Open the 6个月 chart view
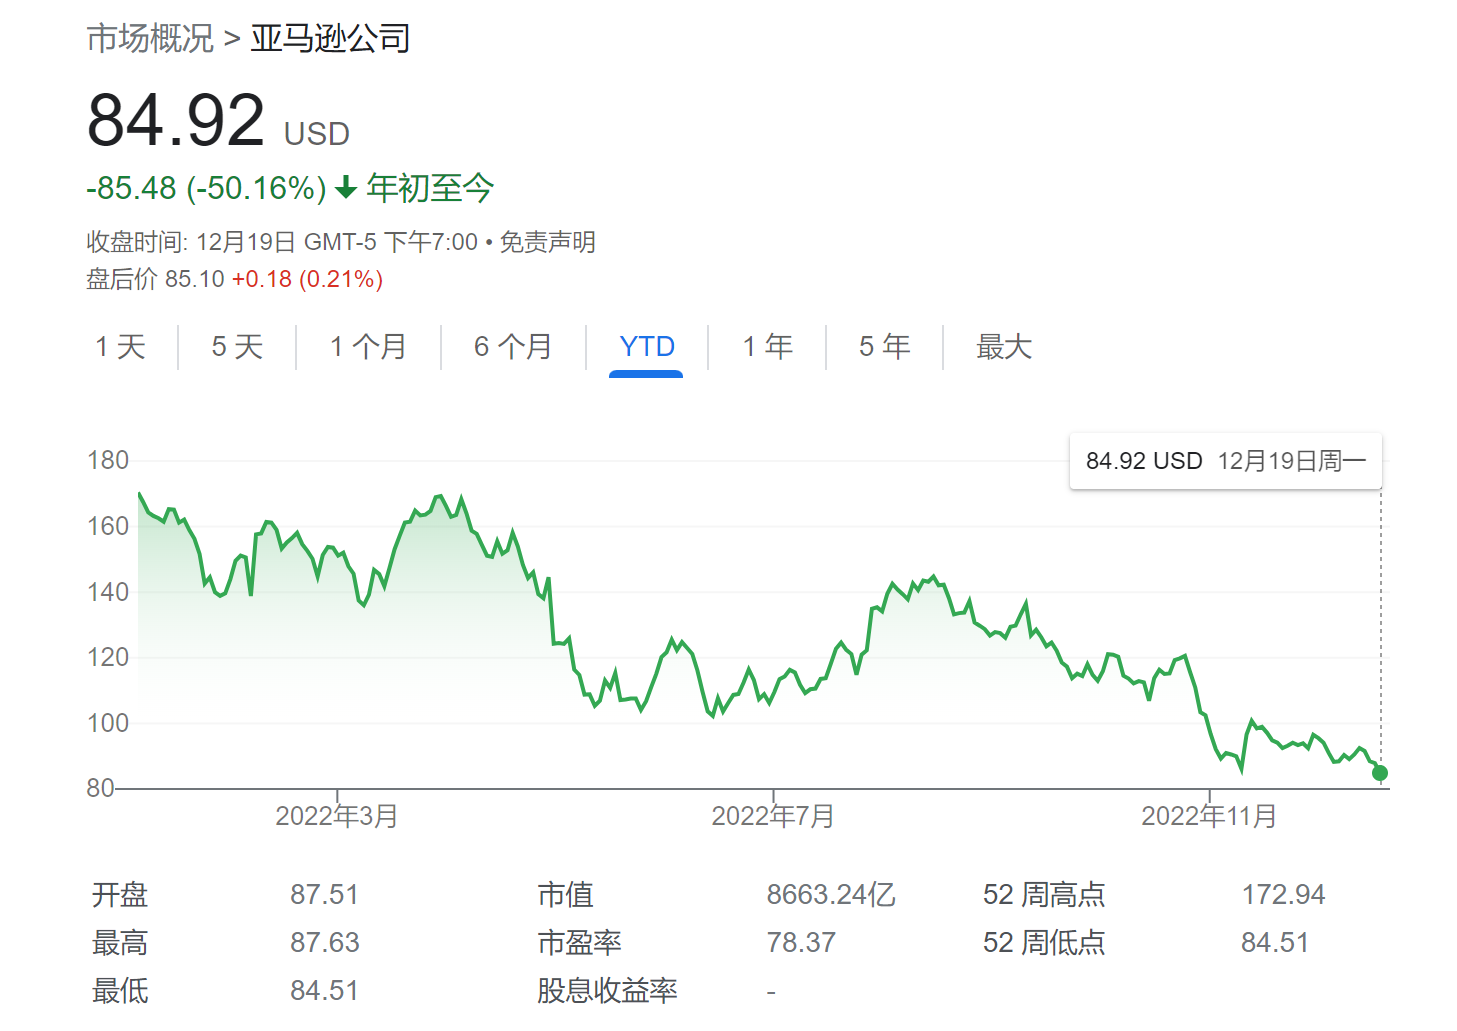This screenshot has width=1457, height=1031. click(x=513, y=346)
